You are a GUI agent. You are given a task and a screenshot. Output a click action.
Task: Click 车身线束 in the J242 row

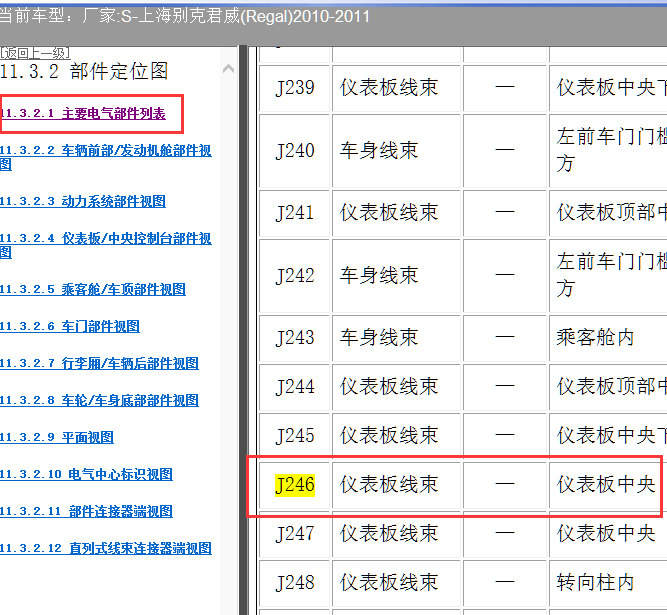pyautogui.click(x=379, y=275)
